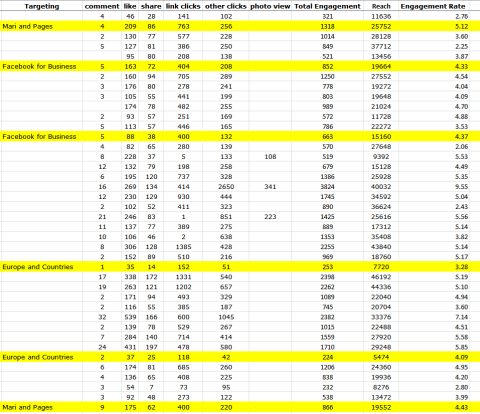Screen dimensions: 480x414
Task: Select the photo view cell showing 223
Action: pyautogui.click(x=270, y=217)
